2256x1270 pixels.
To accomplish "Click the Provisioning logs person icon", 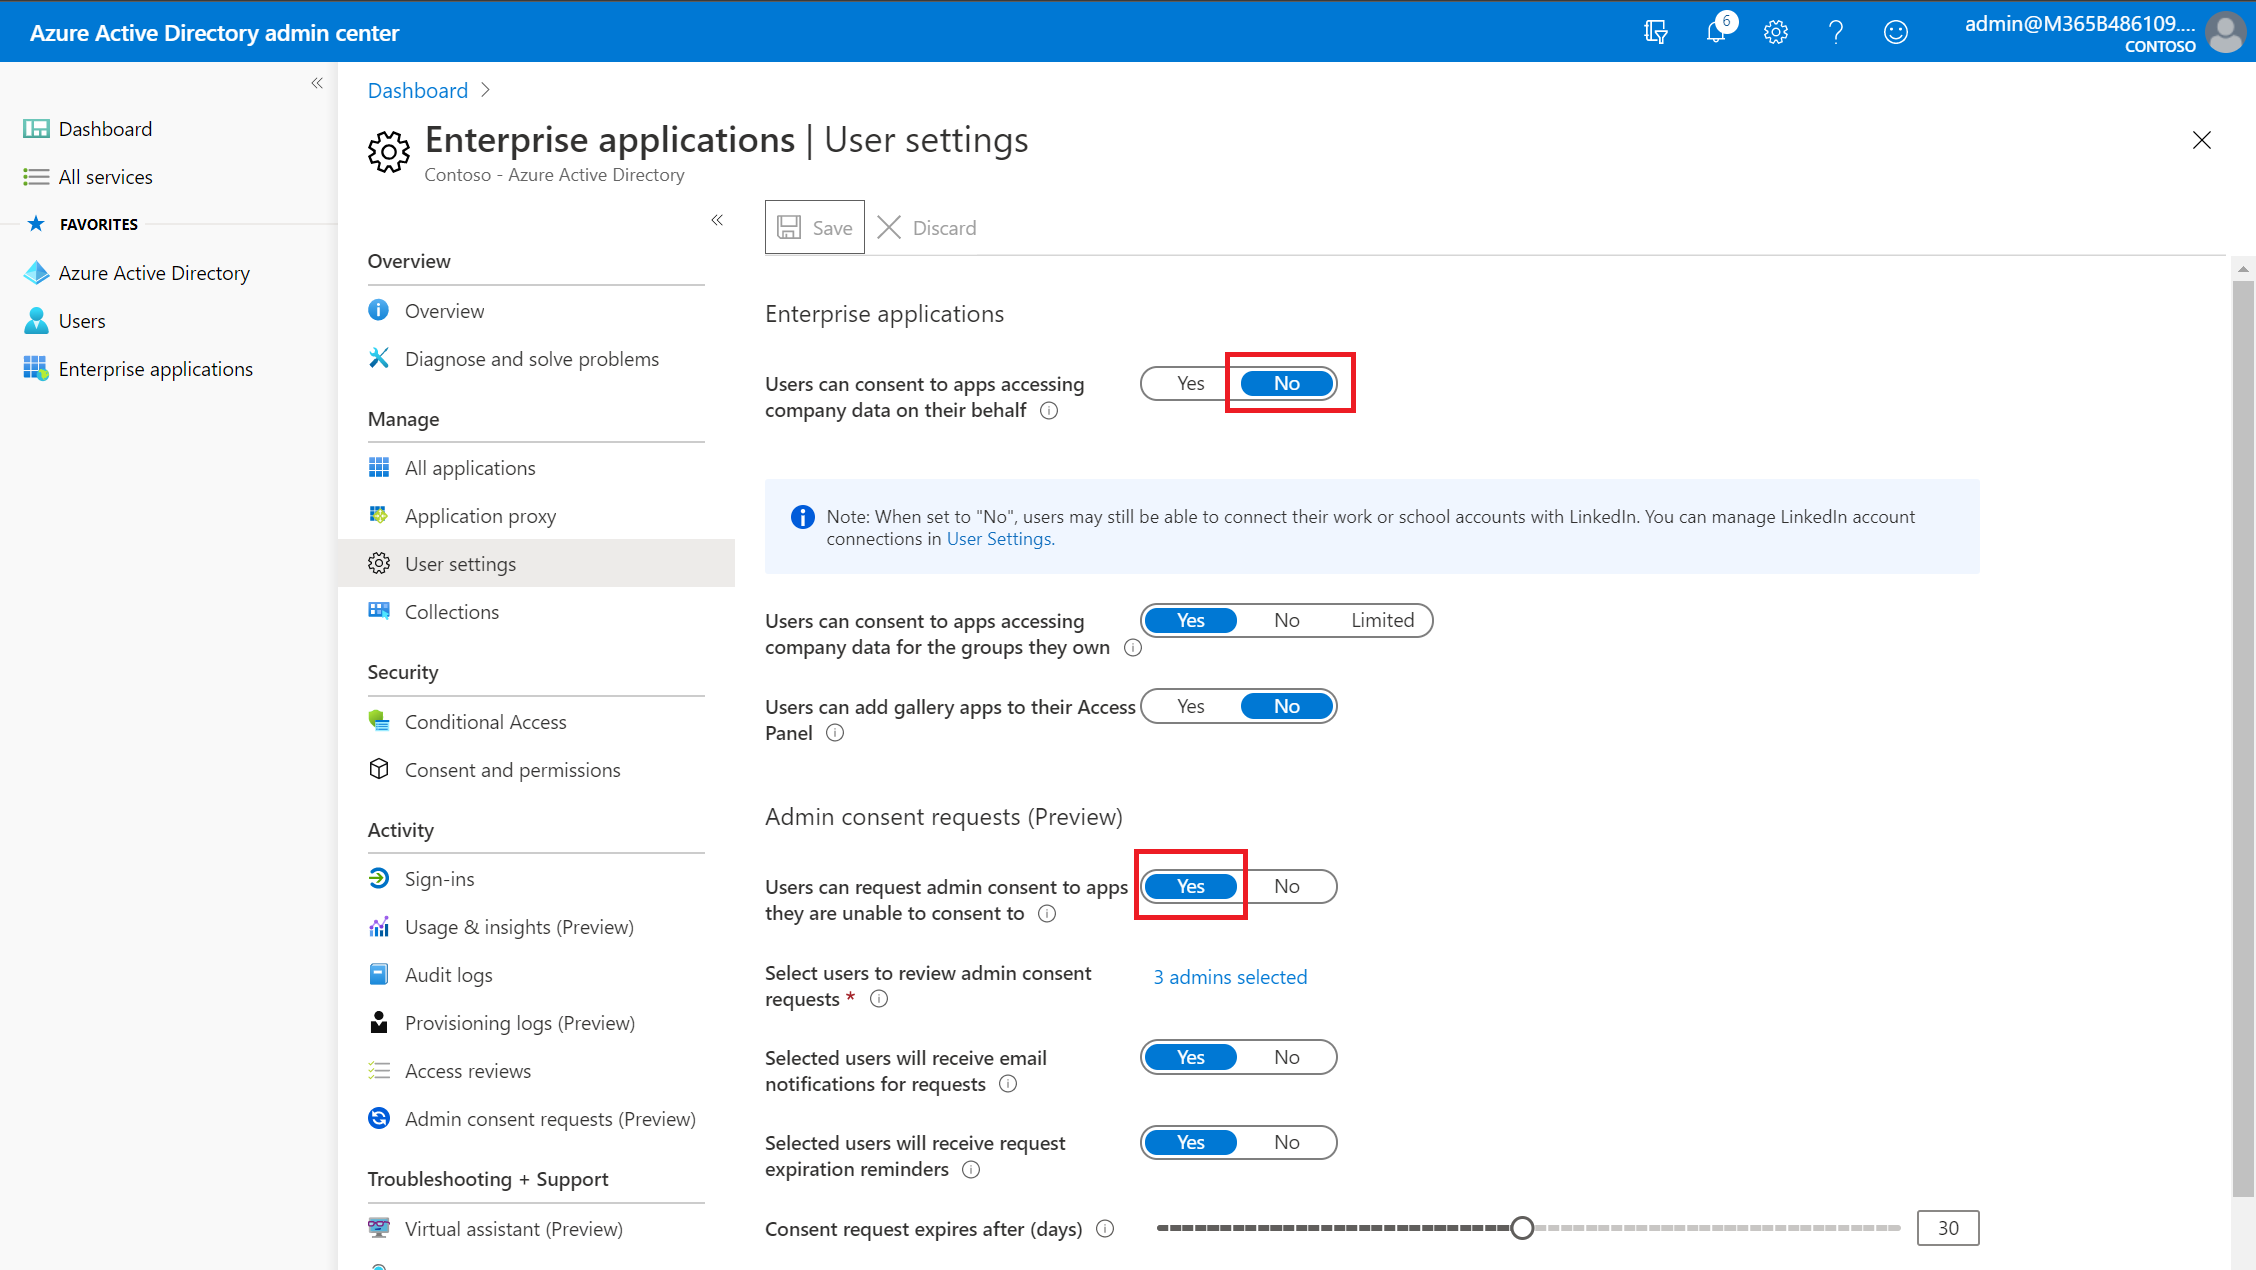I will point(378,1022).
